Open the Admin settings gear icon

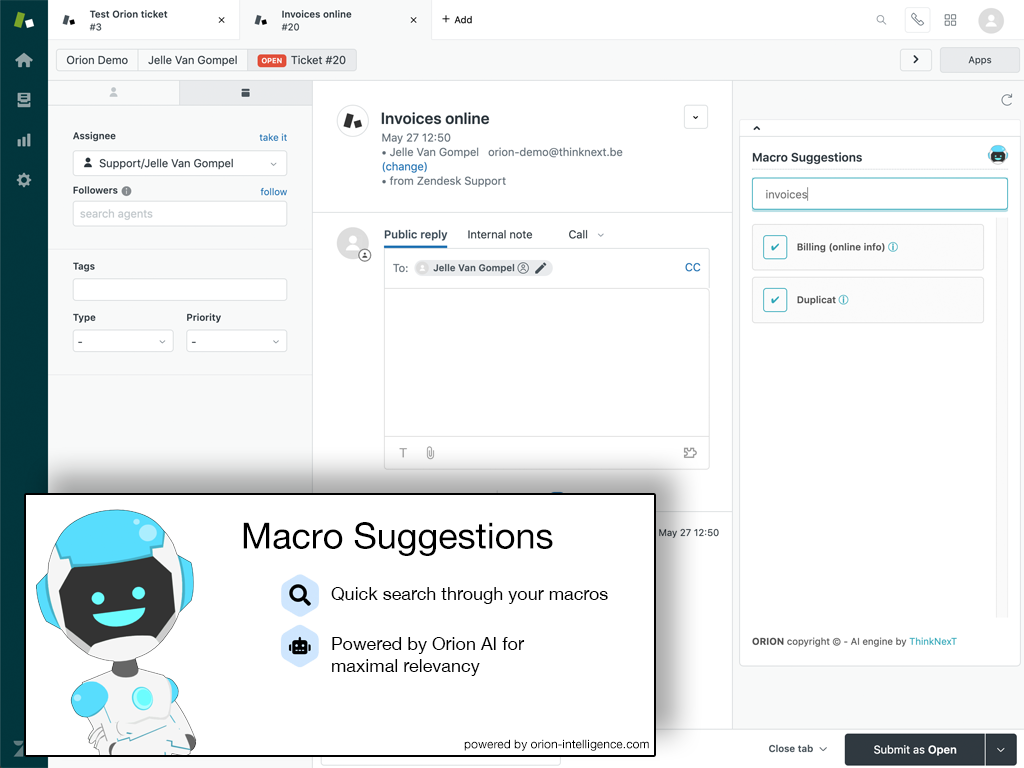pos(24,180)
